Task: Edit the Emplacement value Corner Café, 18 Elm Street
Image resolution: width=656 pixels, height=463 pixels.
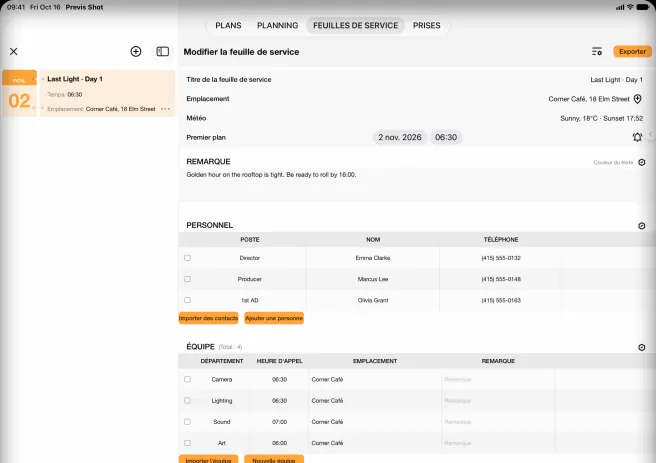Action: [589, 99]
